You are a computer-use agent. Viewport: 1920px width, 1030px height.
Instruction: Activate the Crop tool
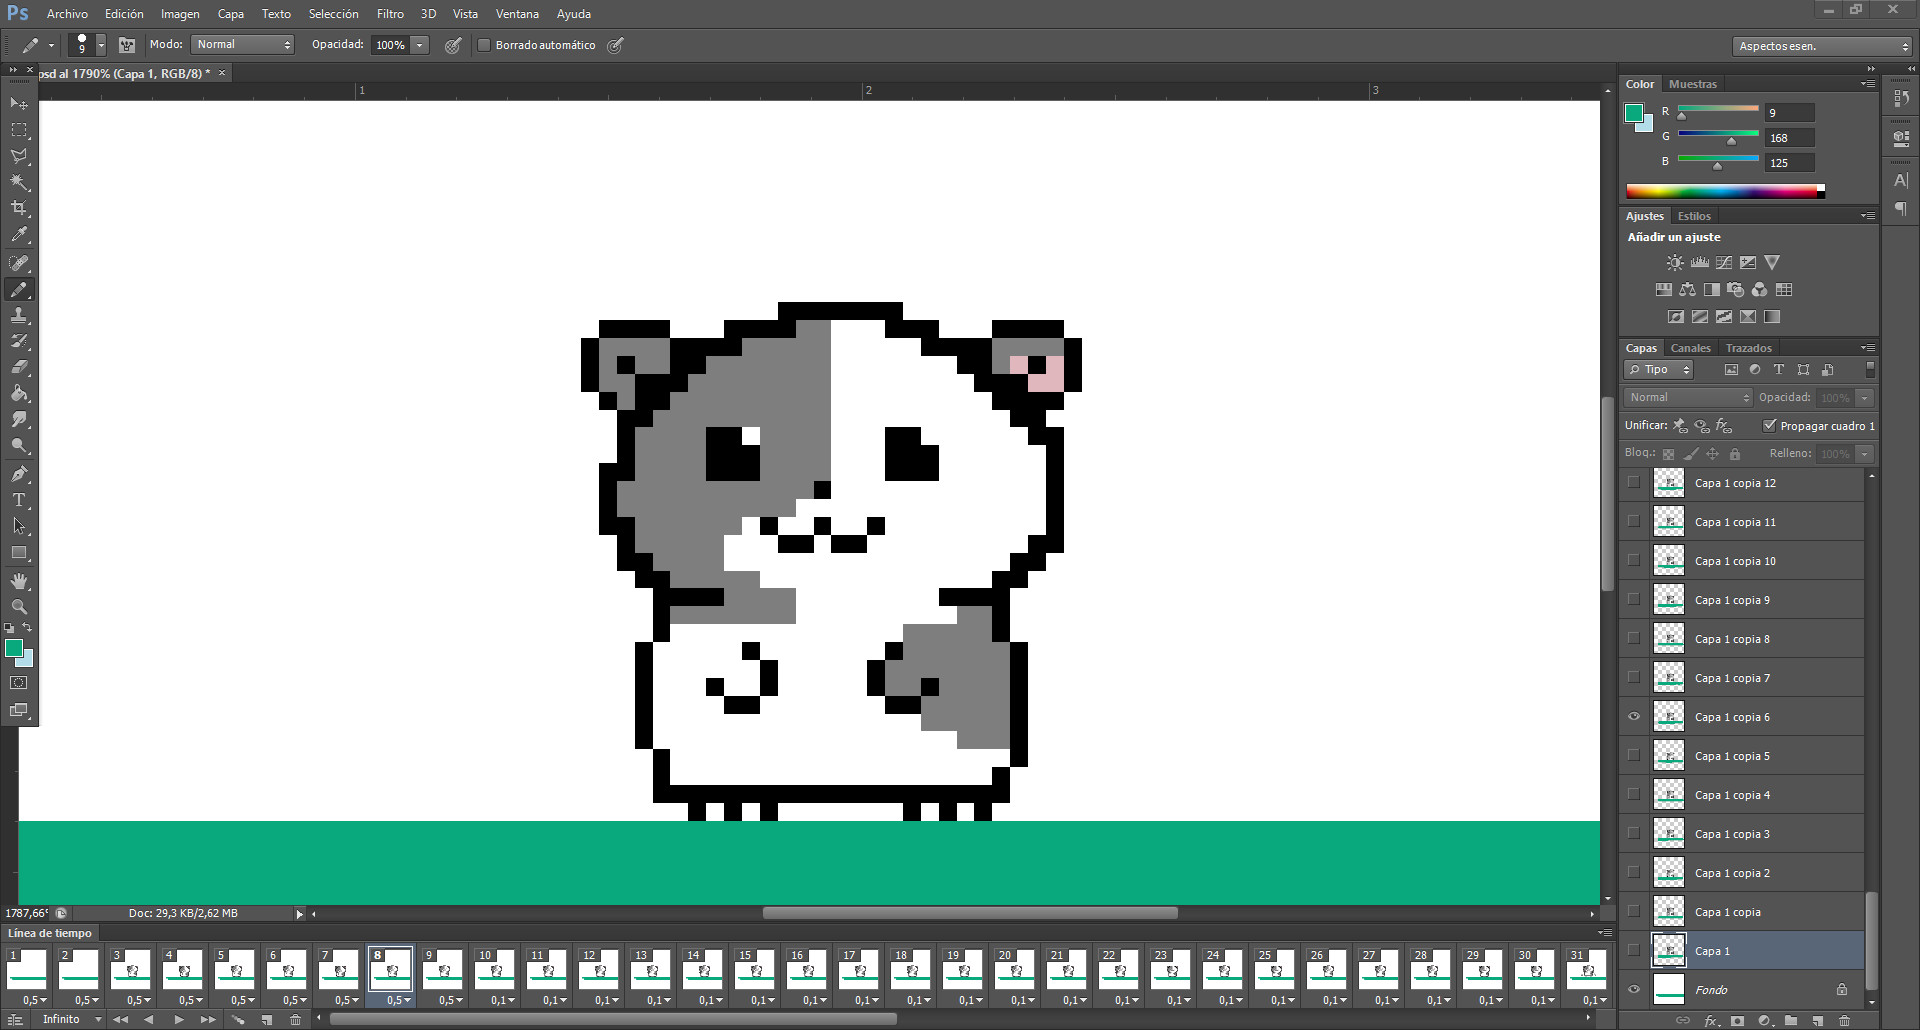coord(19,209)
